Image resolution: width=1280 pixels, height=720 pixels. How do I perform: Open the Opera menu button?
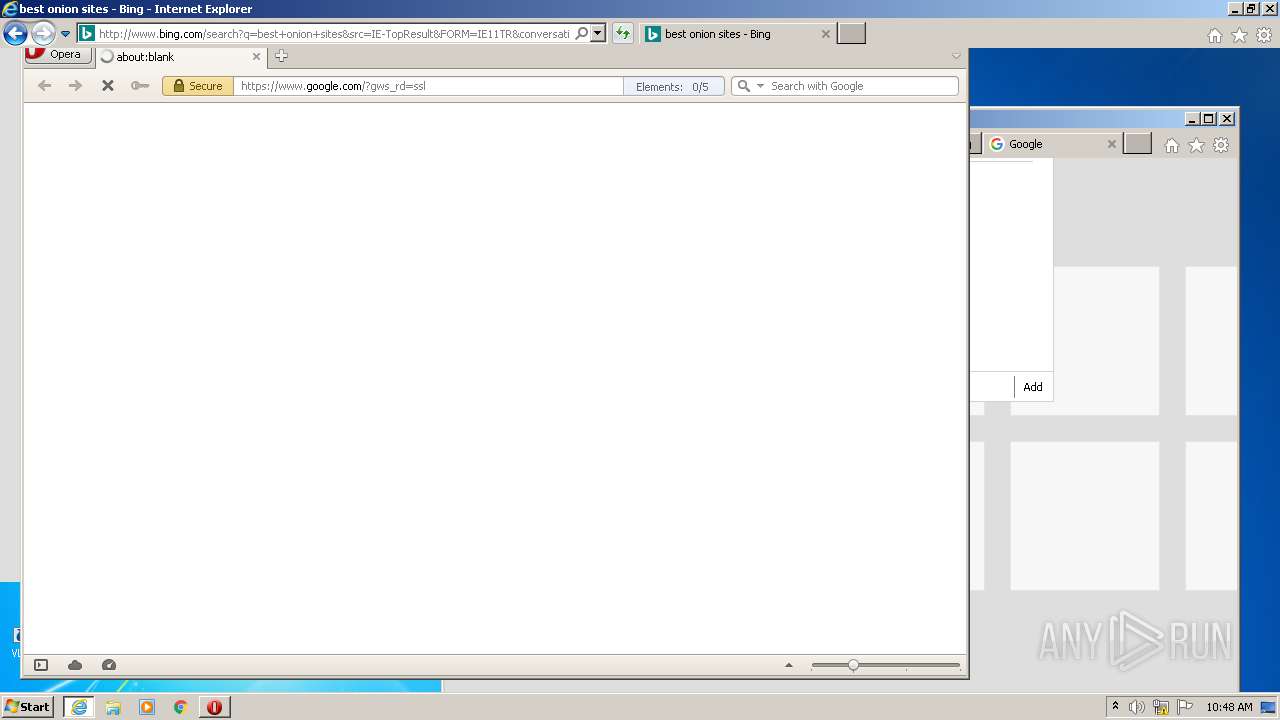tap(59, 55)
